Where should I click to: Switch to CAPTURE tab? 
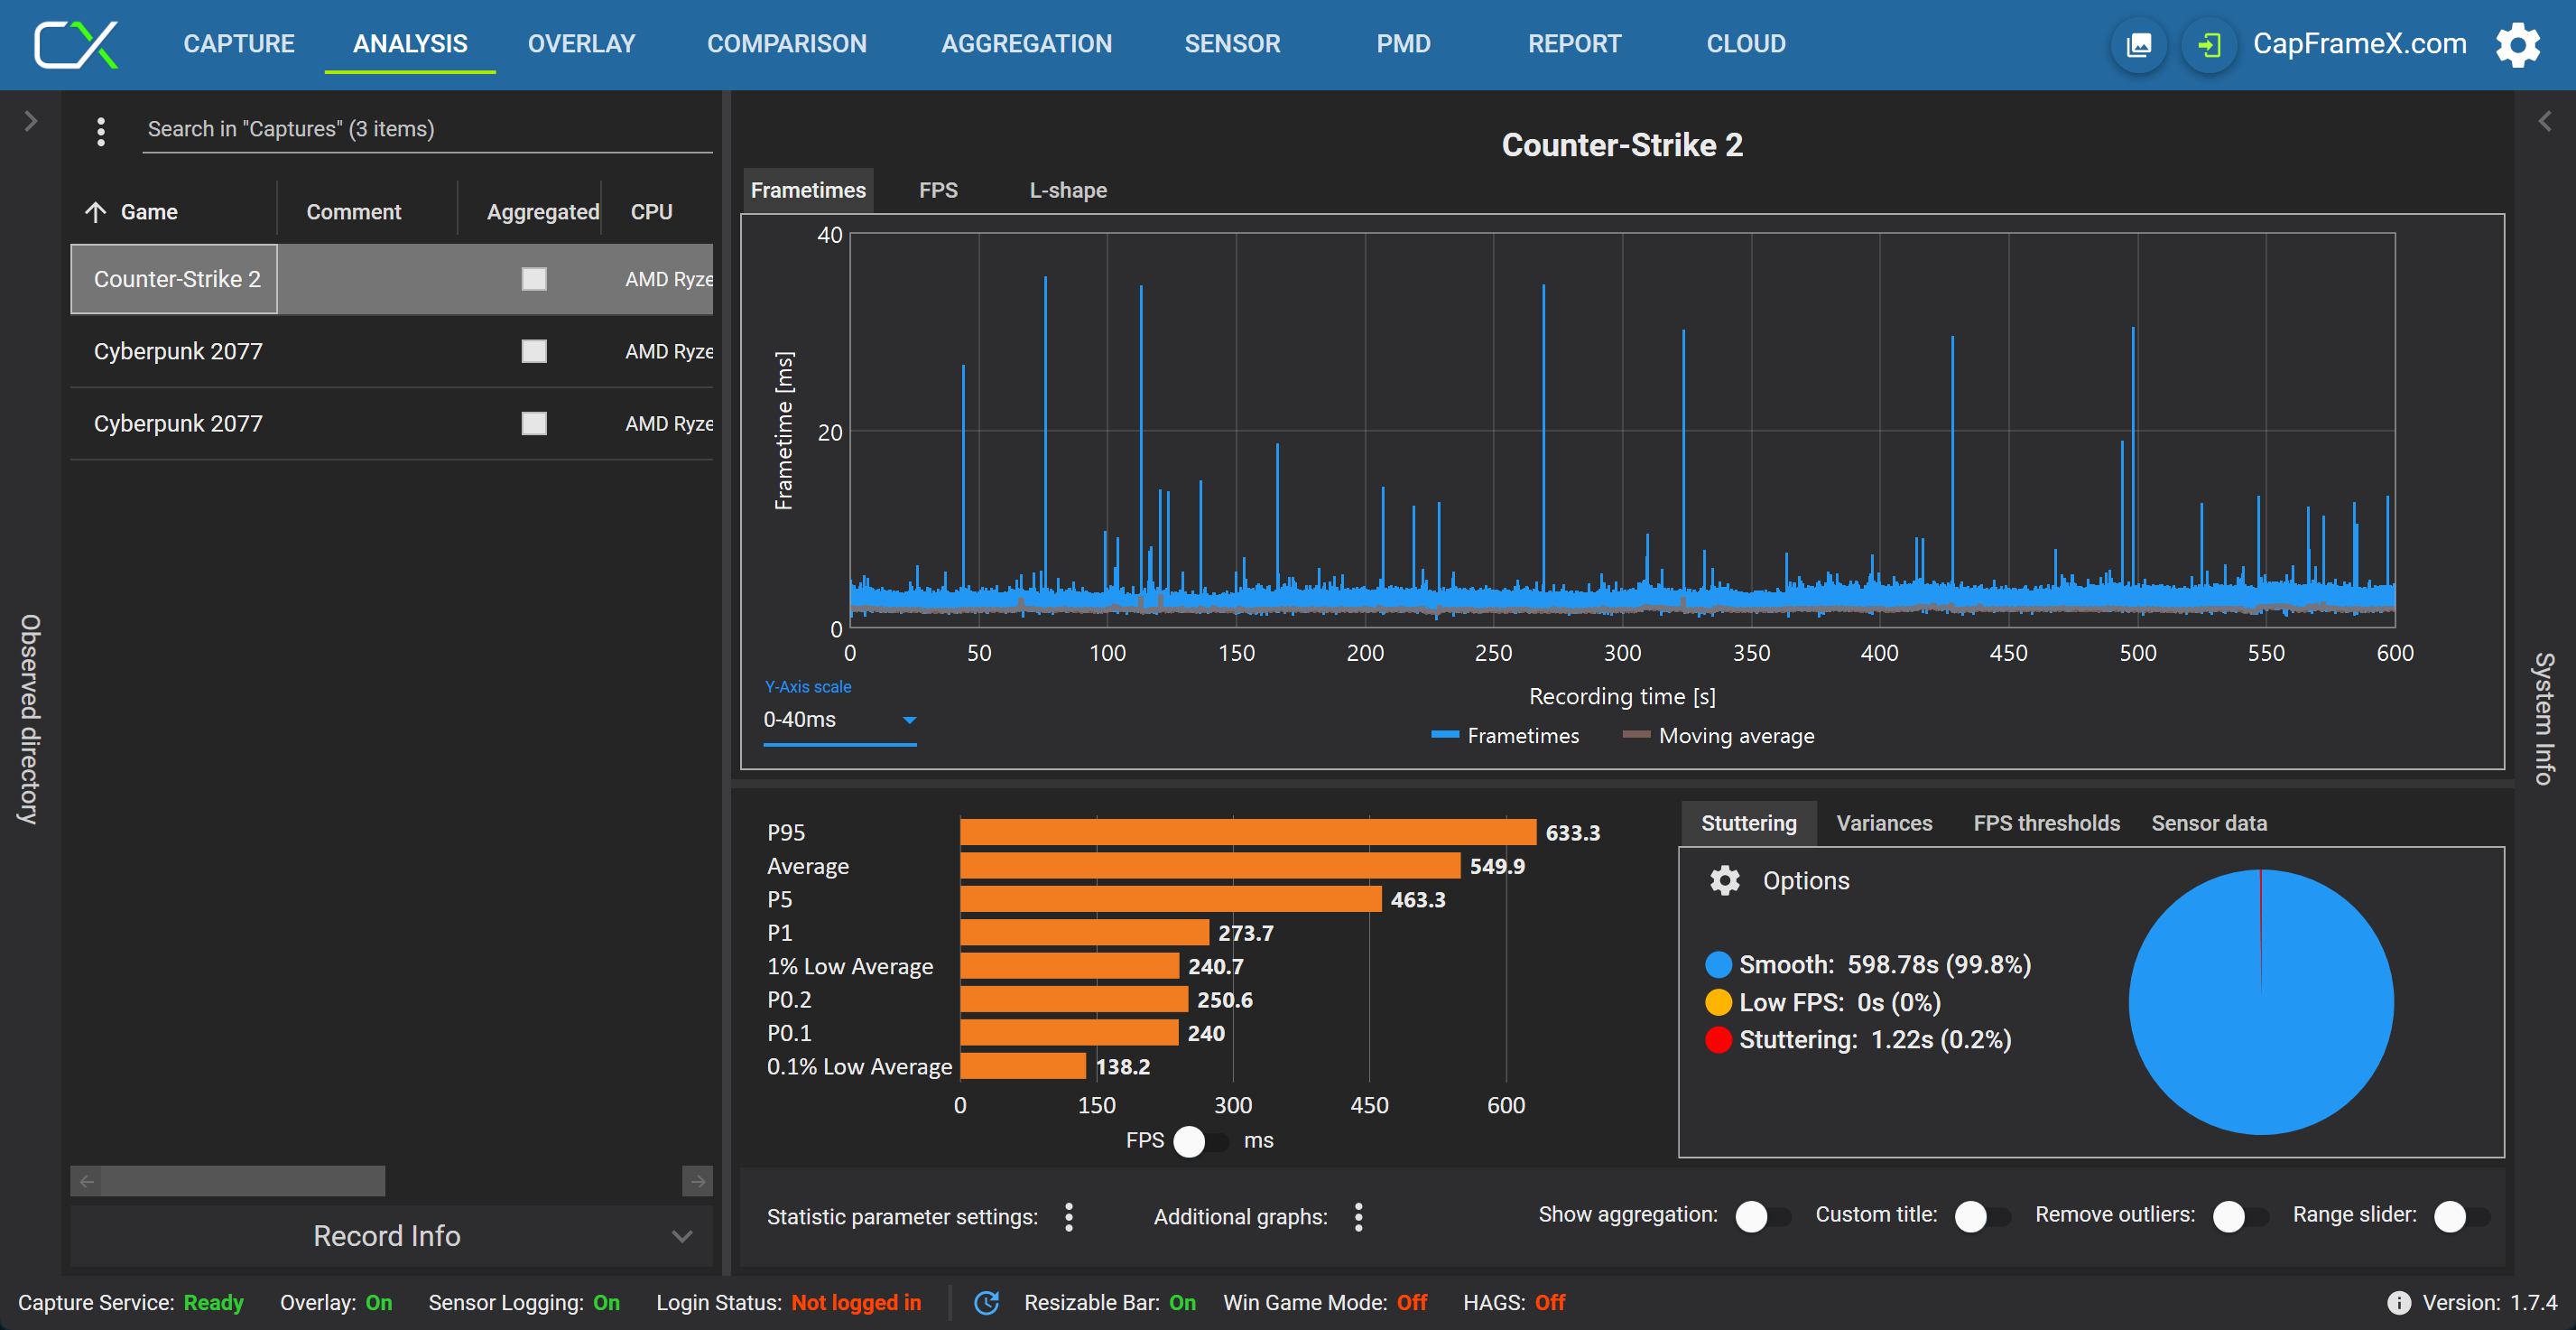tap(239, 44)
